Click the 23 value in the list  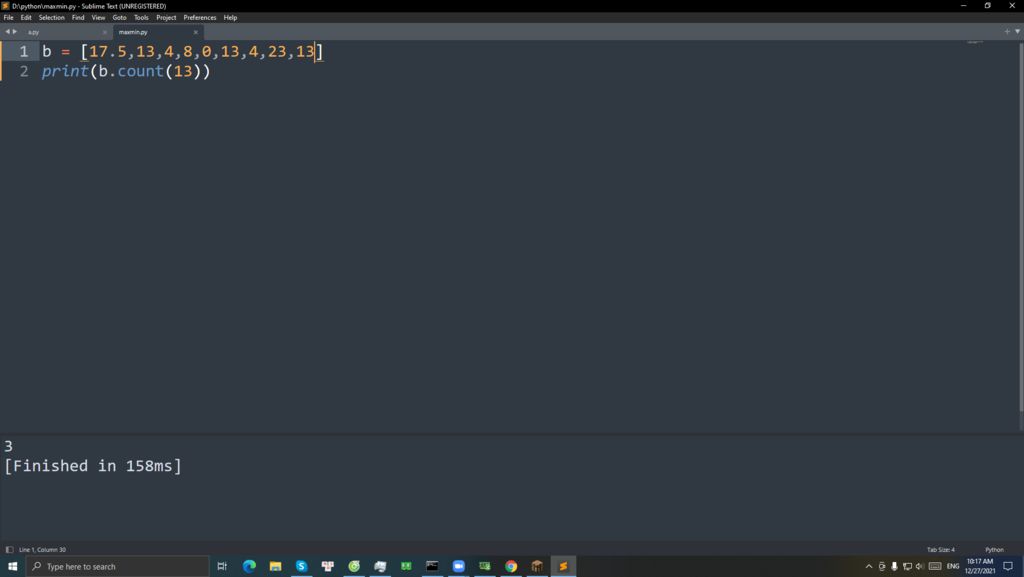(278, 52)
